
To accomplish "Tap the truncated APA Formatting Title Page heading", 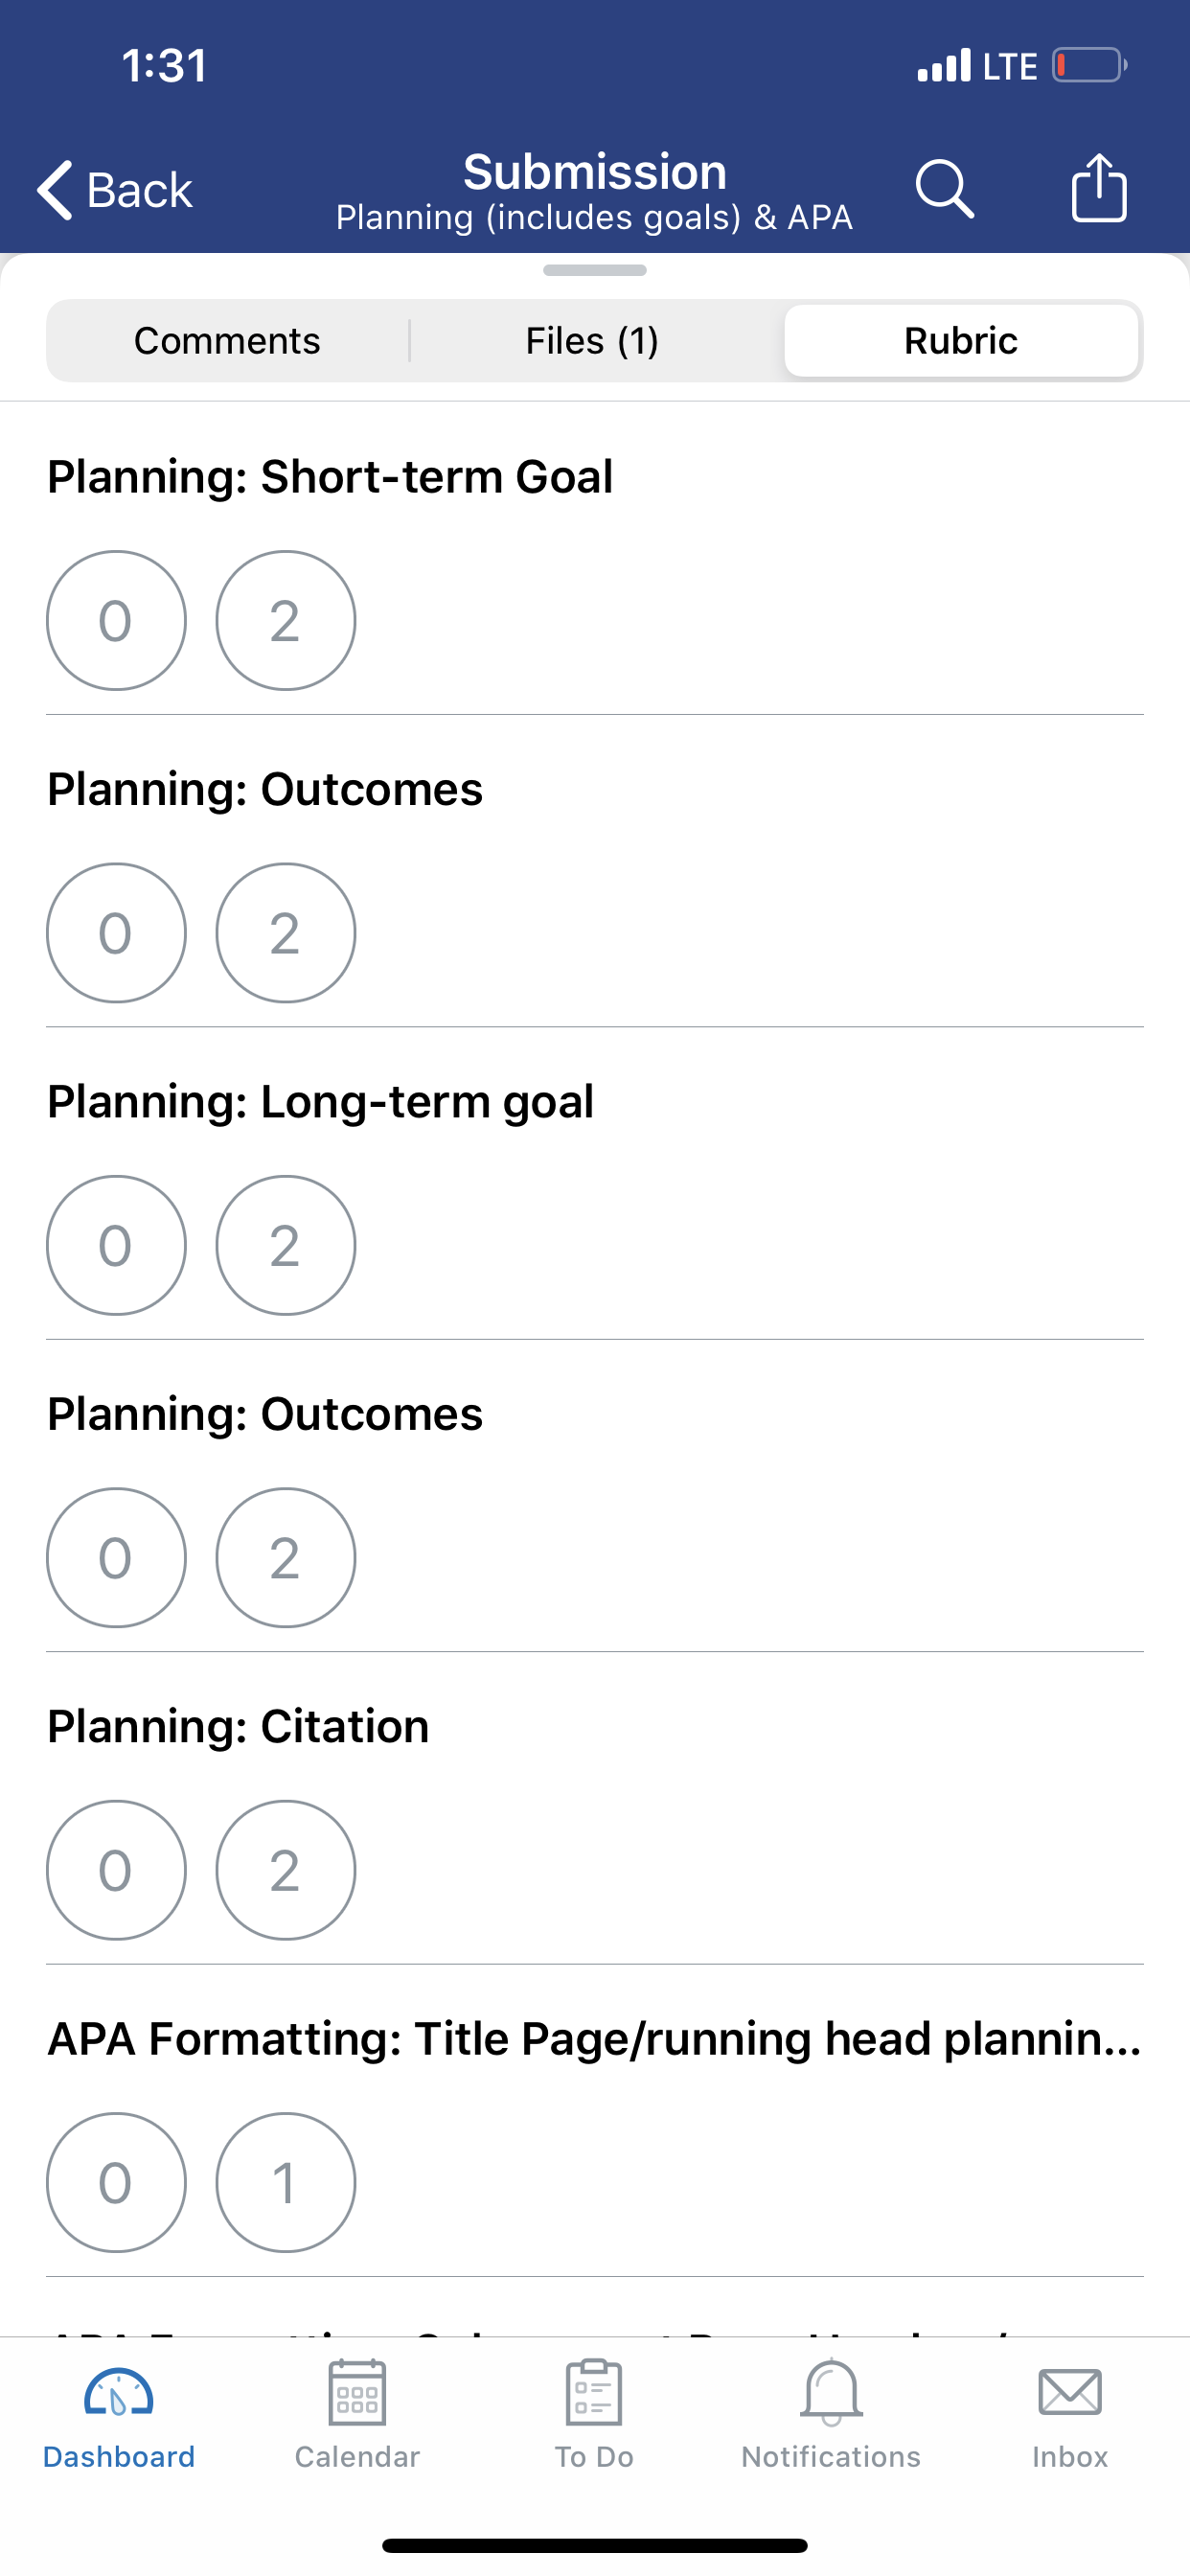I will click(595, 2038).
